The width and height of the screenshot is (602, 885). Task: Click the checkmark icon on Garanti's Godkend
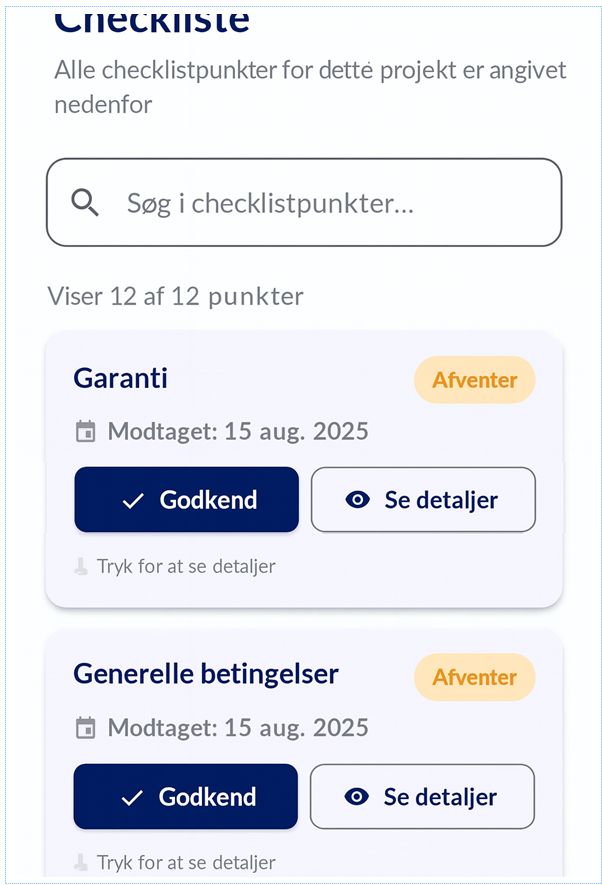(133, 501)
